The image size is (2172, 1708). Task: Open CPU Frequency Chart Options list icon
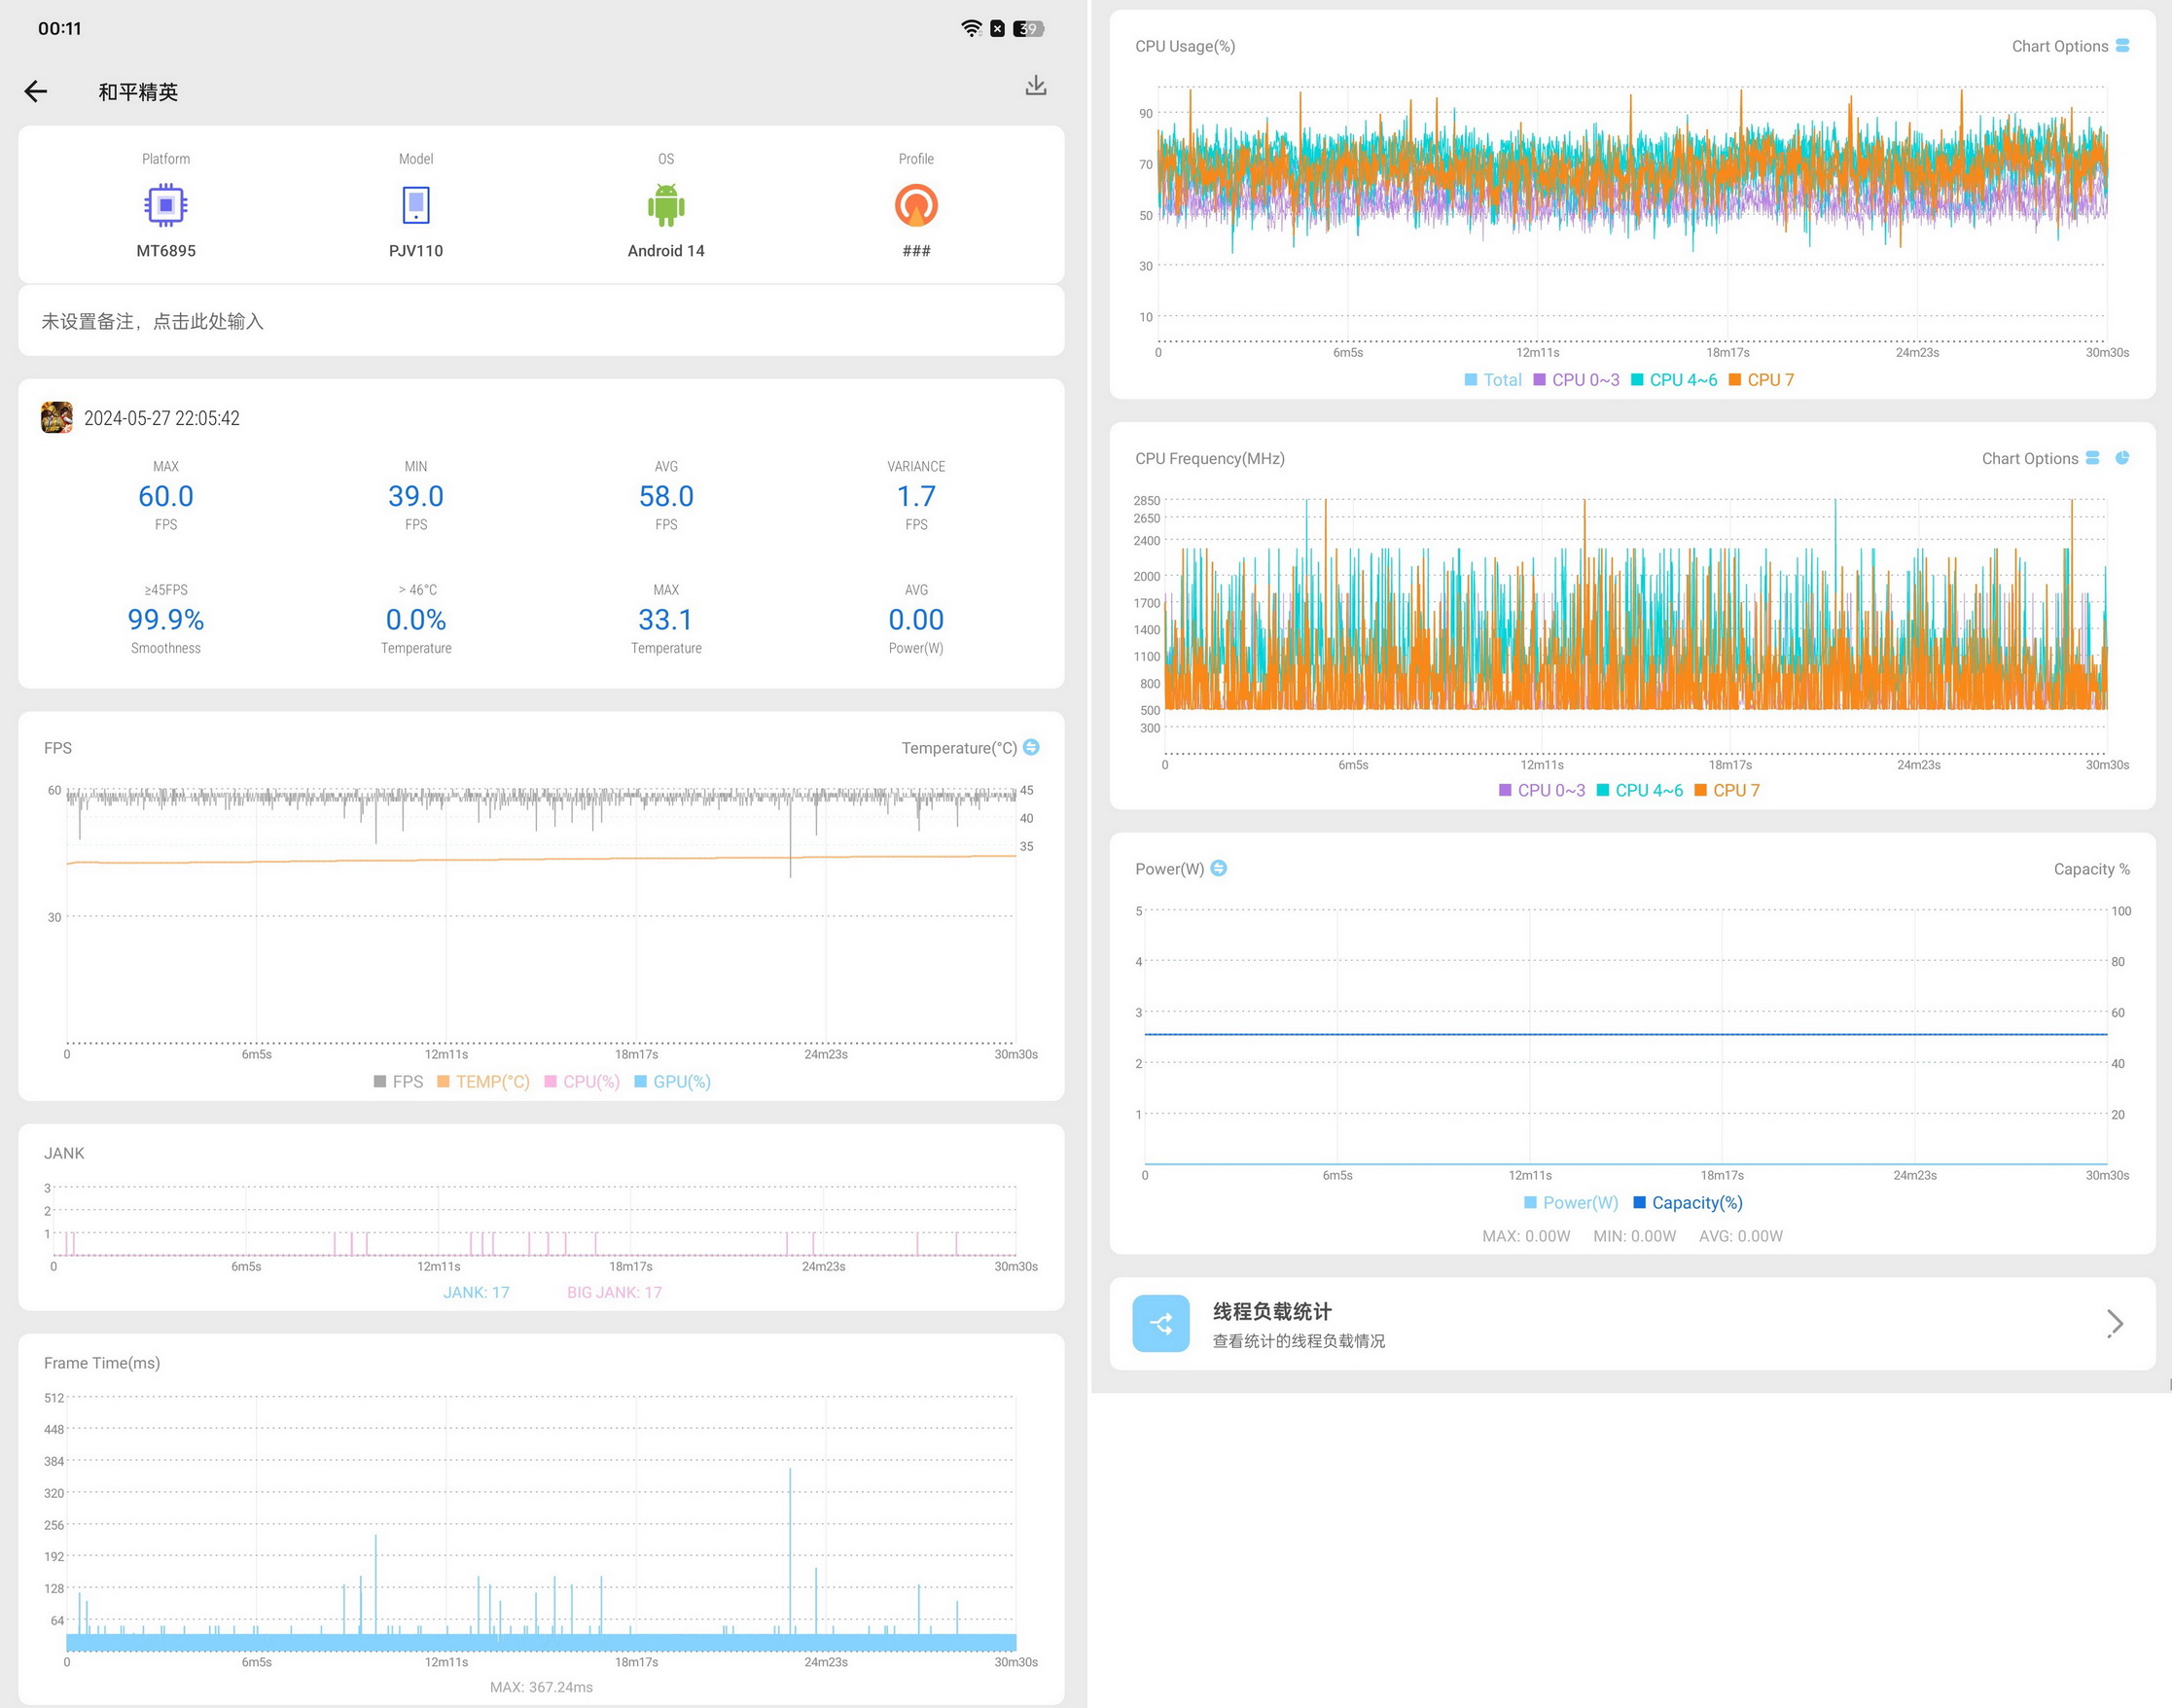point(2092,458)
